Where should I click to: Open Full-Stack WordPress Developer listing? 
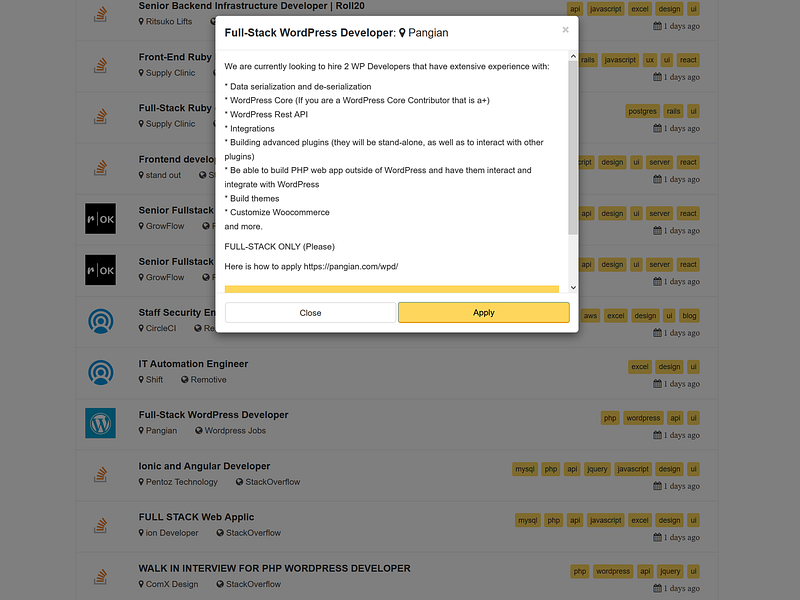[213, 415]
